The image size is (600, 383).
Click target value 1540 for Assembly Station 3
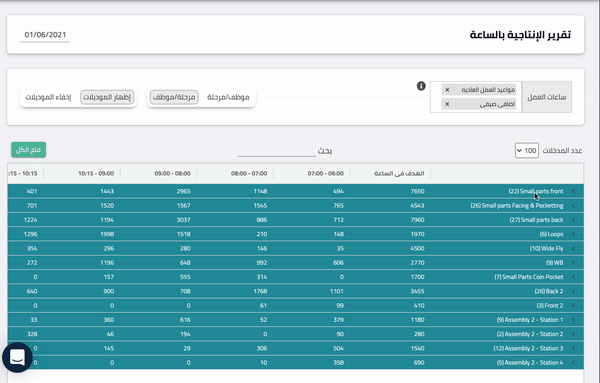click(x=417, y=348)
